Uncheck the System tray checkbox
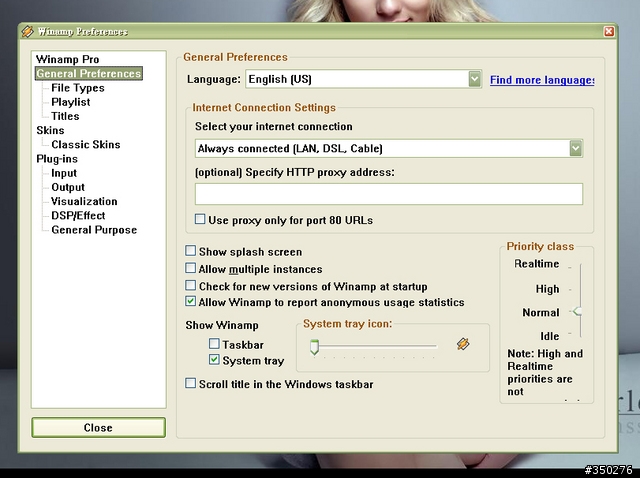The image size is (640, 478). coord(214,360)
